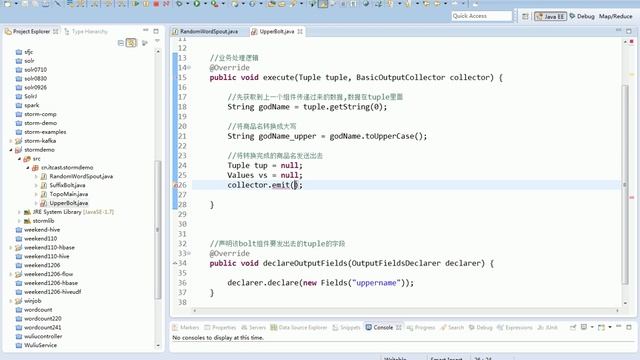Collapse the stormdemo project node
640x360 pixels.
coord(11,150)
